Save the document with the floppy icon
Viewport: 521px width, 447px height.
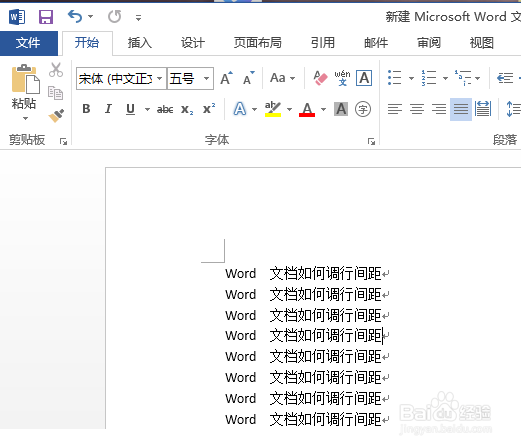coord(46,17)
